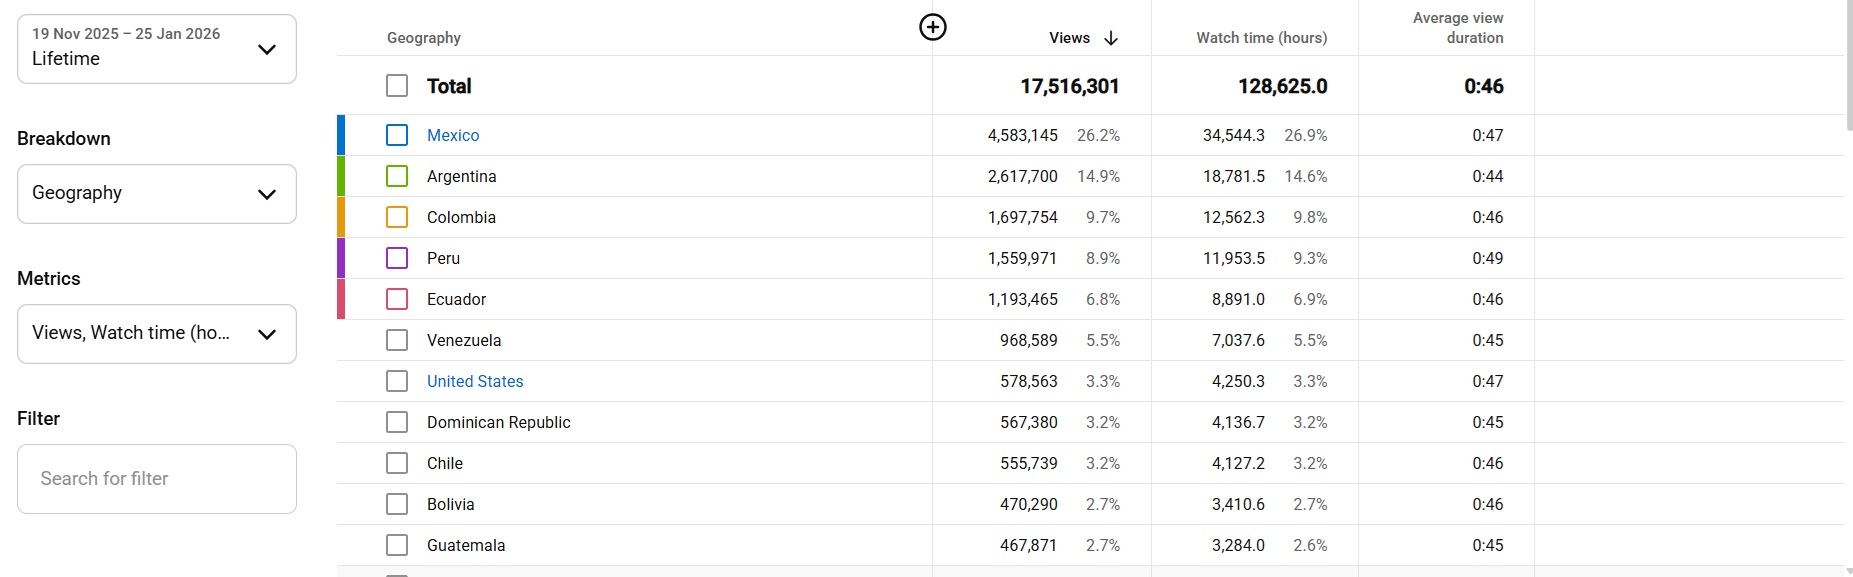Image resolution: width=1853 pixels, height=577 pixels.
Task: Sort by Average view duration column
Action: [1457, 28]
